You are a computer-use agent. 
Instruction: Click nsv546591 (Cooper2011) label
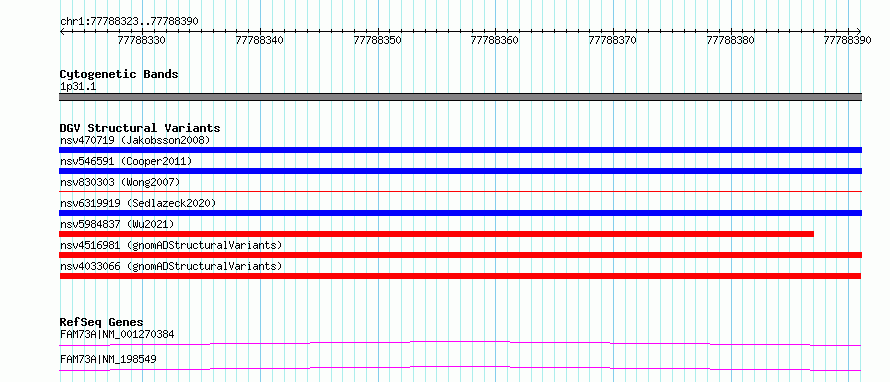point(126,161)
